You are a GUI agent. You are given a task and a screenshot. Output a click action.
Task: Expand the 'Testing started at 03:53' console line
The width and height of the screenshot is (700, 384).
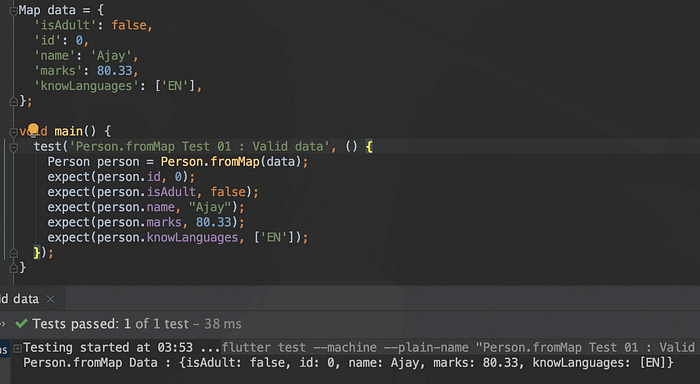(x=17, y=348)
